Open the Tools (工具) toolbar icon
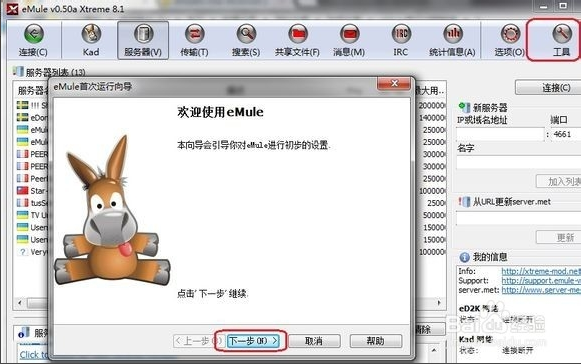This screenshot has height=364, width=581. point(561,40)
